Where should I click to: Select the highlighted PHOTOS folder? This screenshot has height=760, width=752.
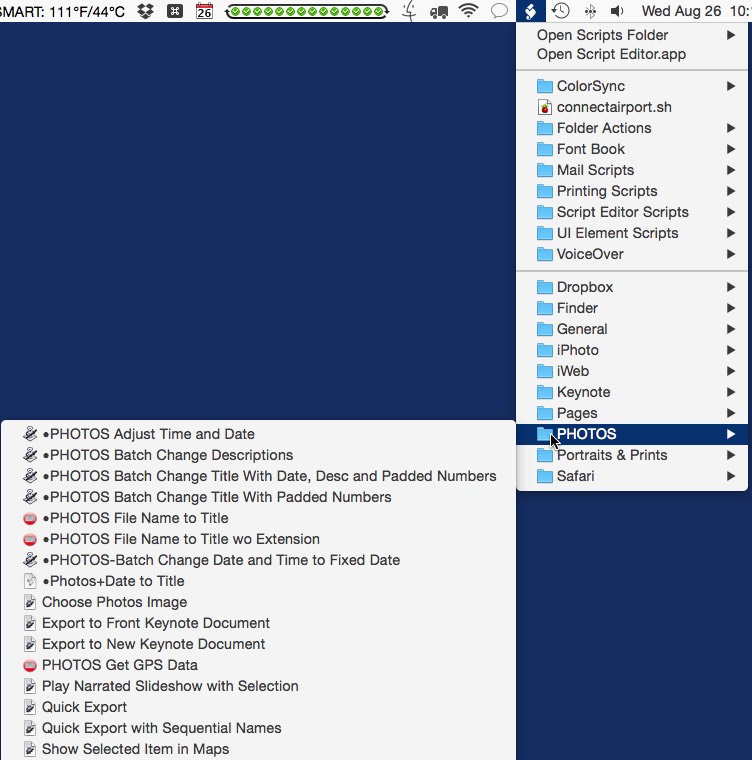632,434
